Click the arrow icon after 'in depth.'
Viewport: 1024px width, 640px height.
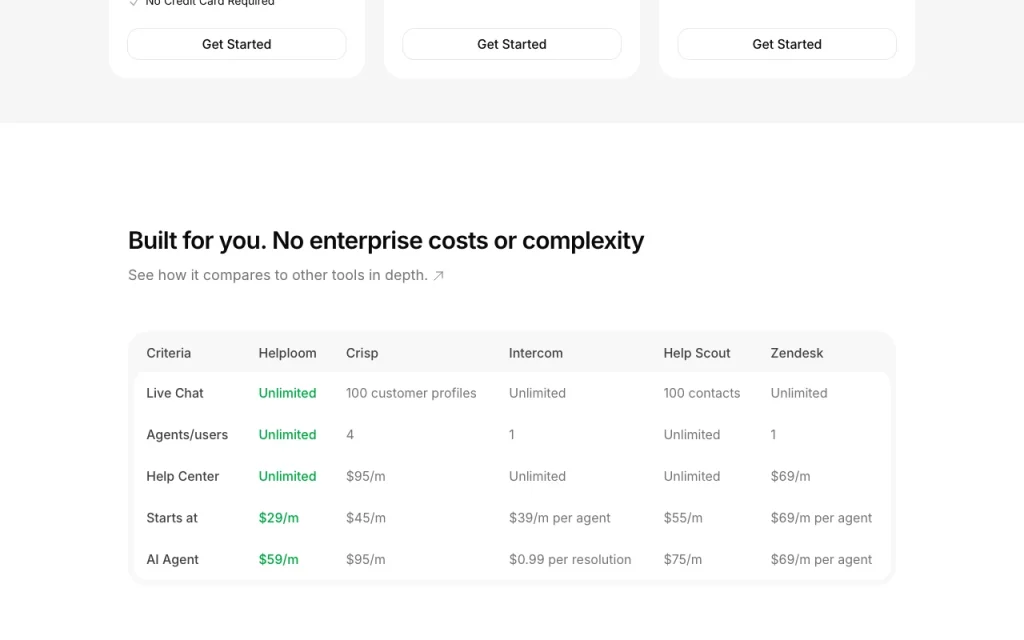(x=439, y=276)
